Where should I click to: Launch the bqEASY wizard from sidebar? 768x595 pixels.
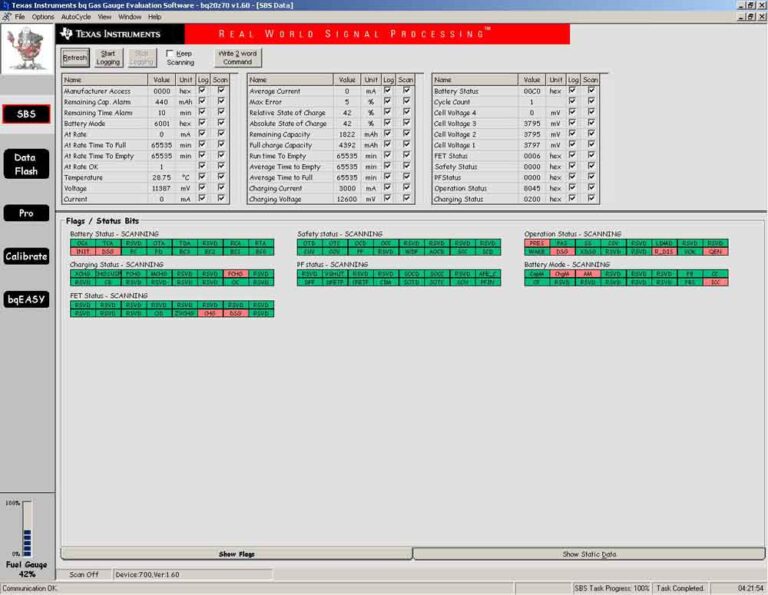pyautogui.click(x=25, y=299)
